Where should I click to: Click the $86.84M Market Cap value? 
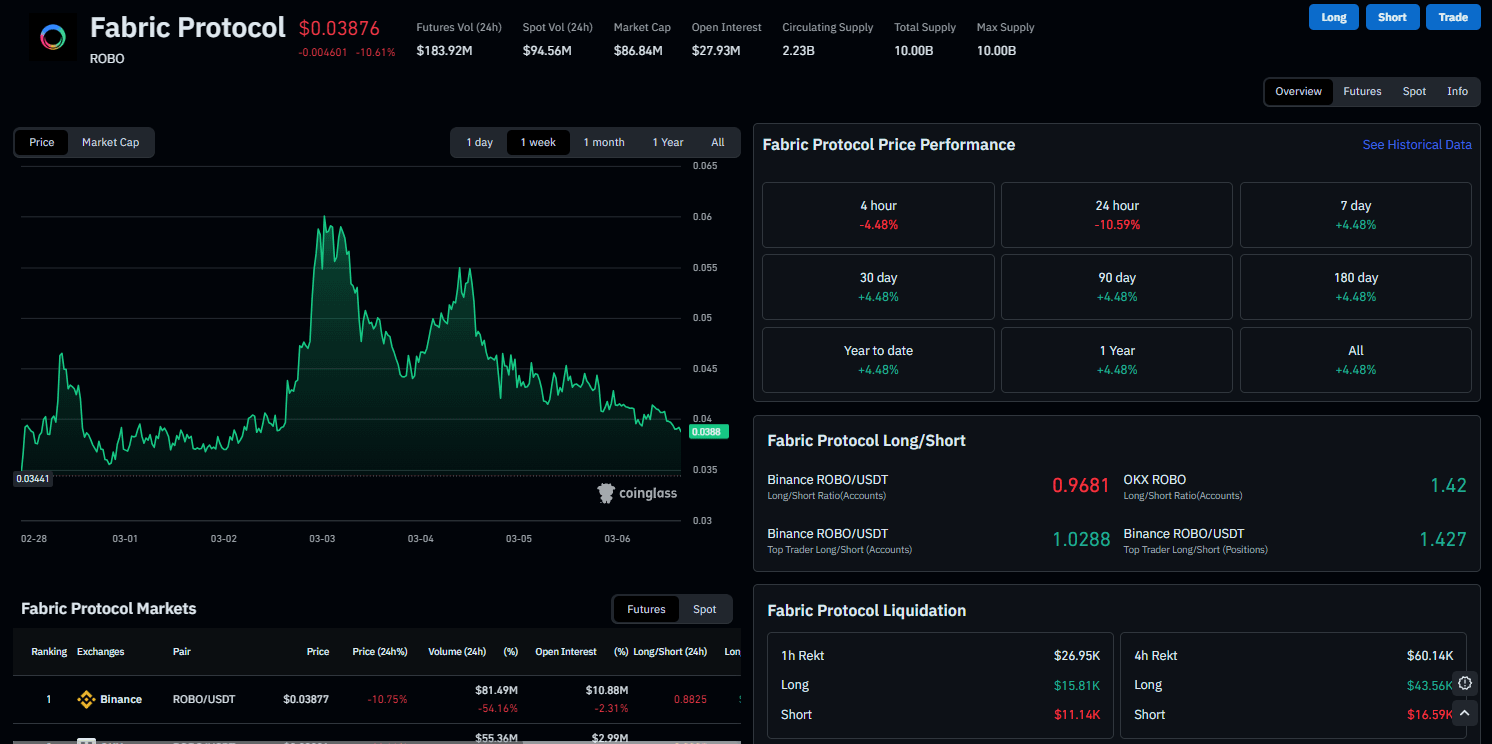(x=639, y=51)
